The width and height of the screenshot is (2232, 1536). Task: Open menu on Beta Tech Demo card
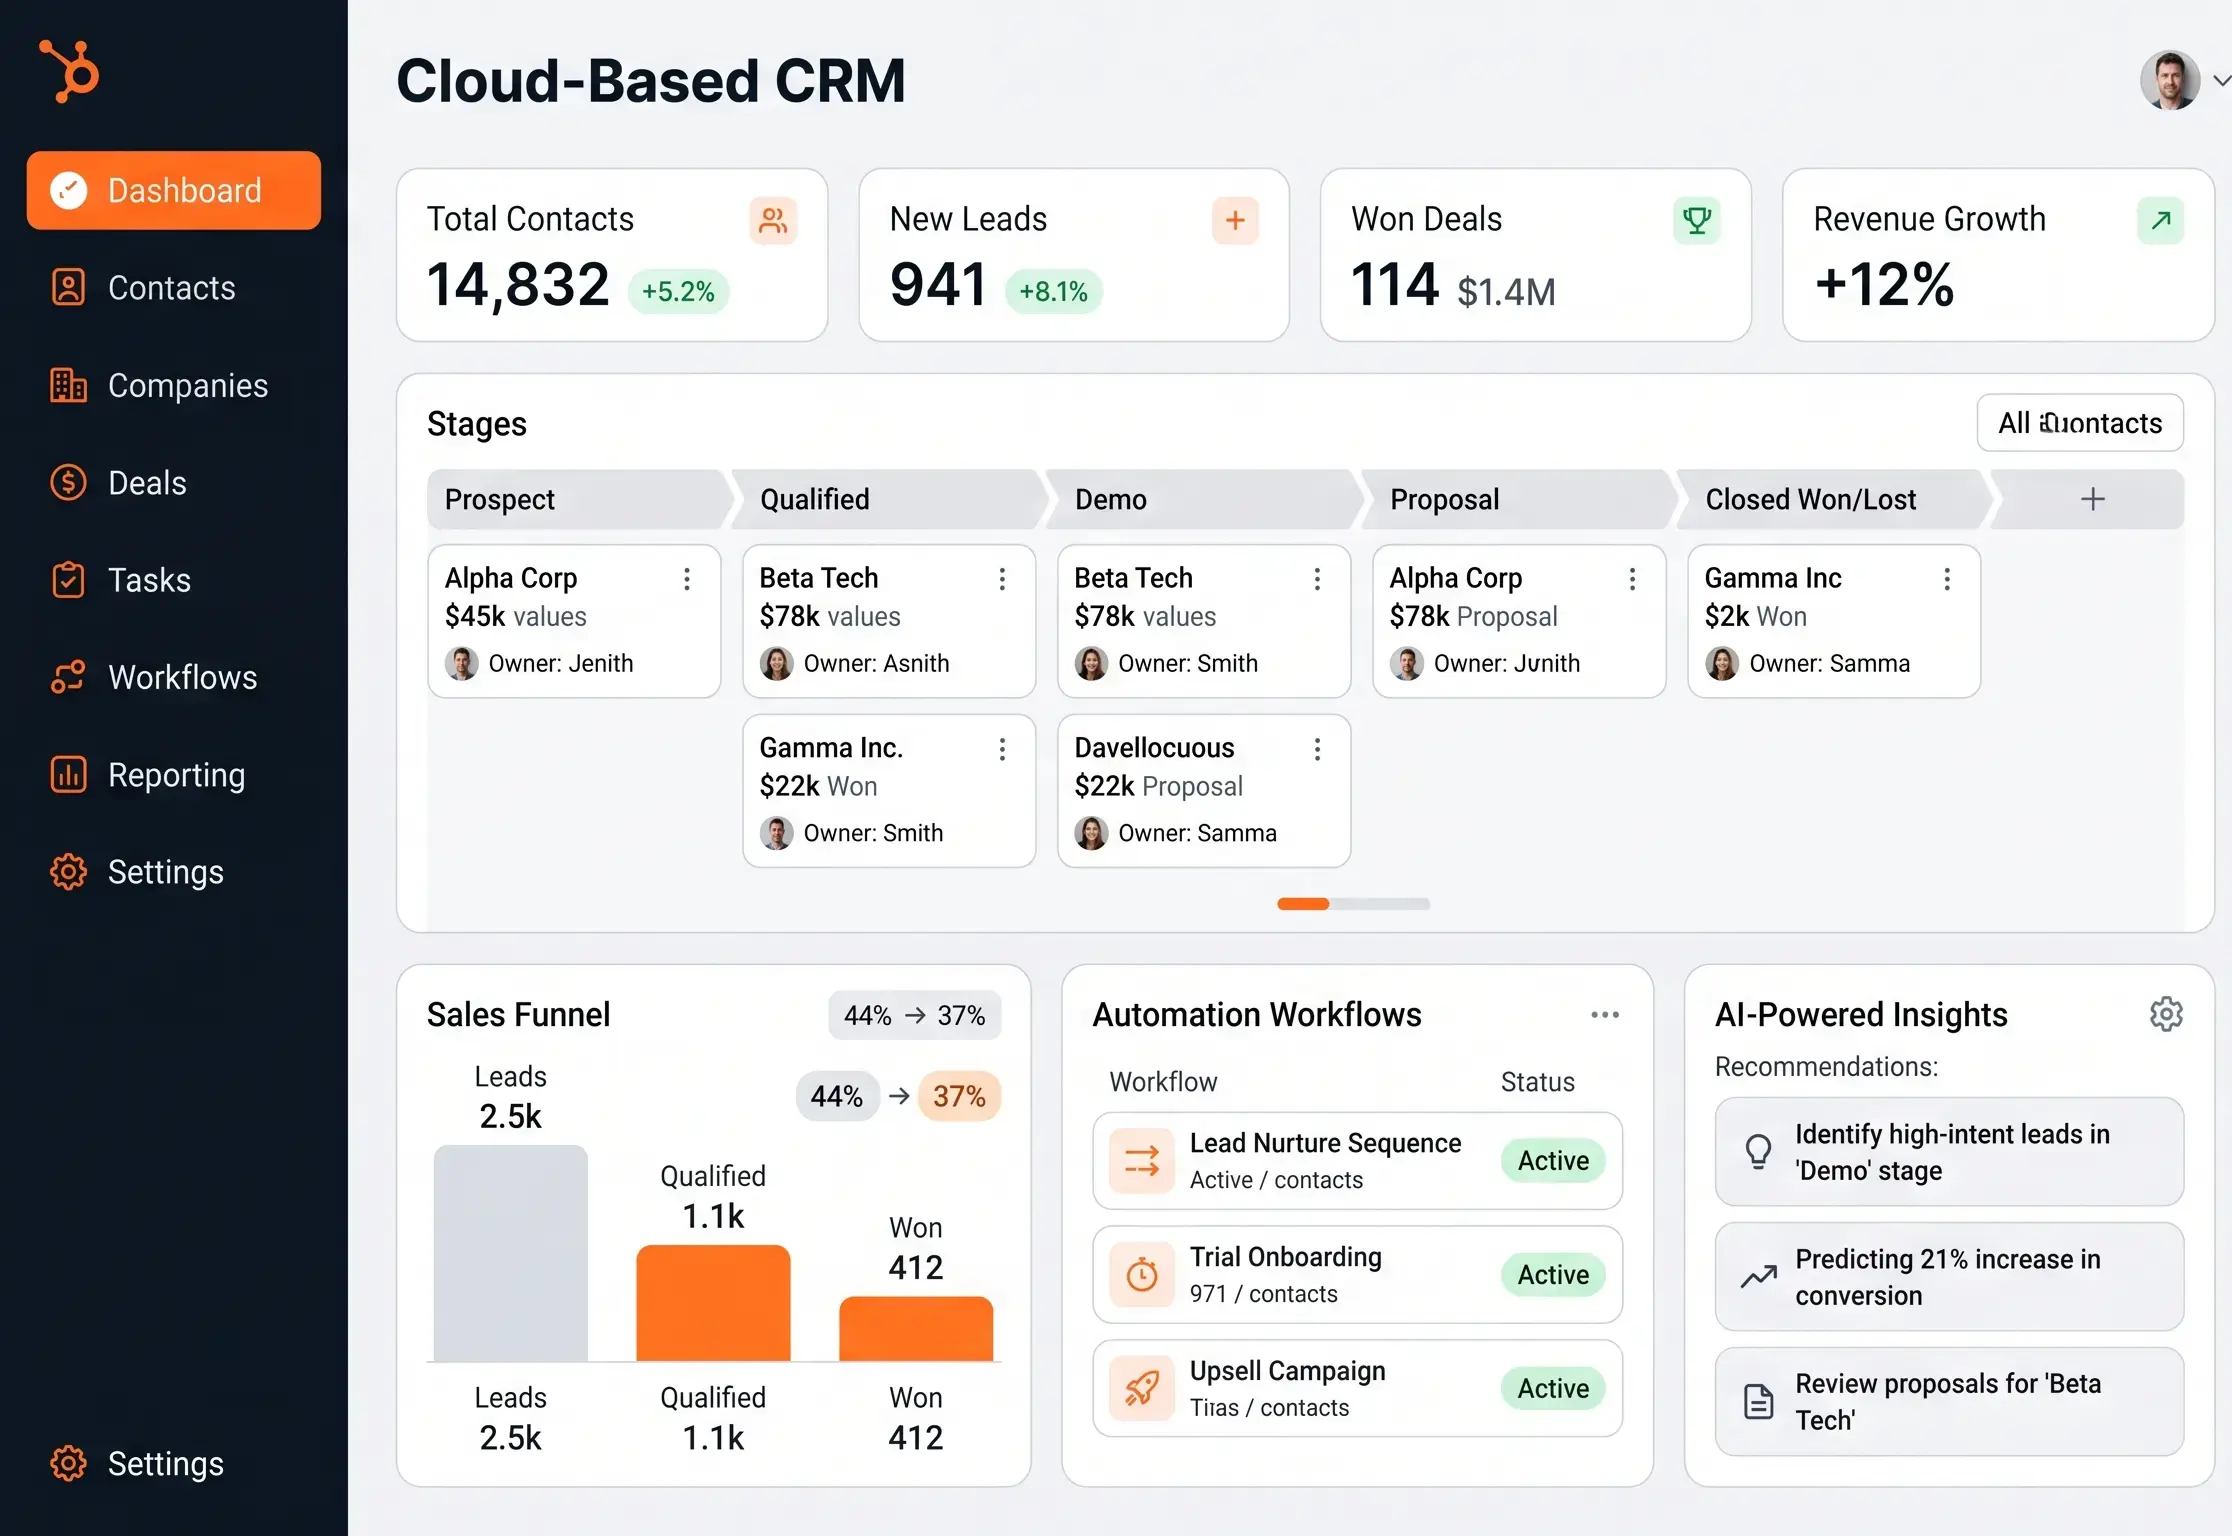click(x=1317, y=579)
